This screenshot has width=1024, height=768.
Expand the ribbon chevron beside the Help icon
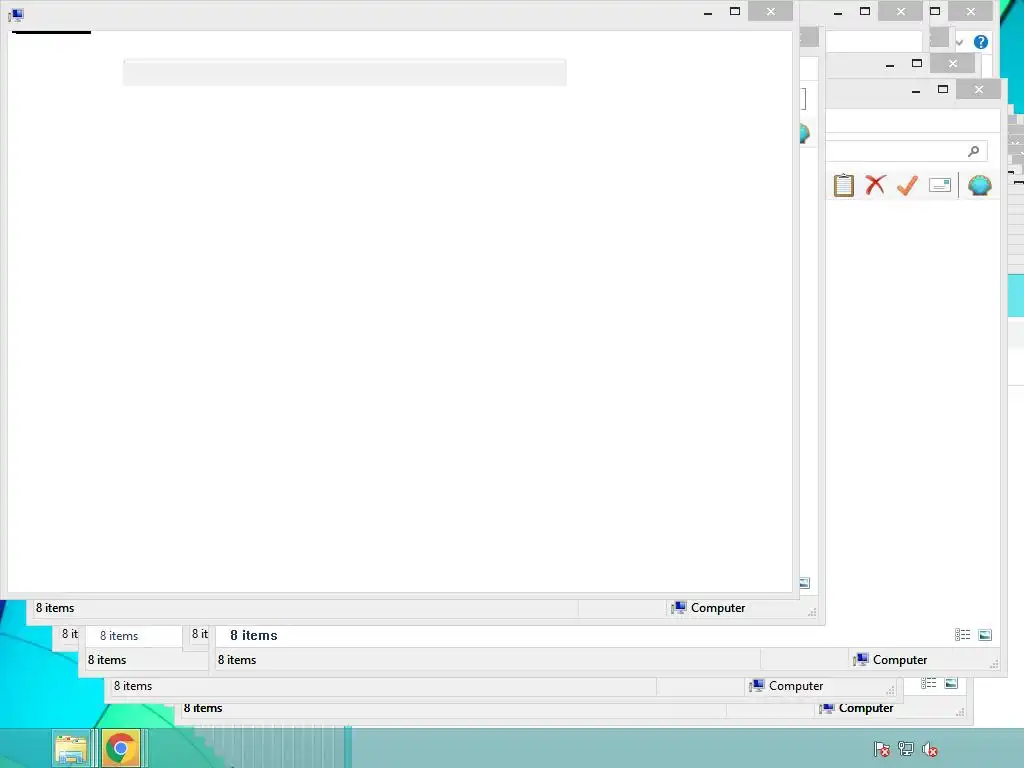coord(959,43)
